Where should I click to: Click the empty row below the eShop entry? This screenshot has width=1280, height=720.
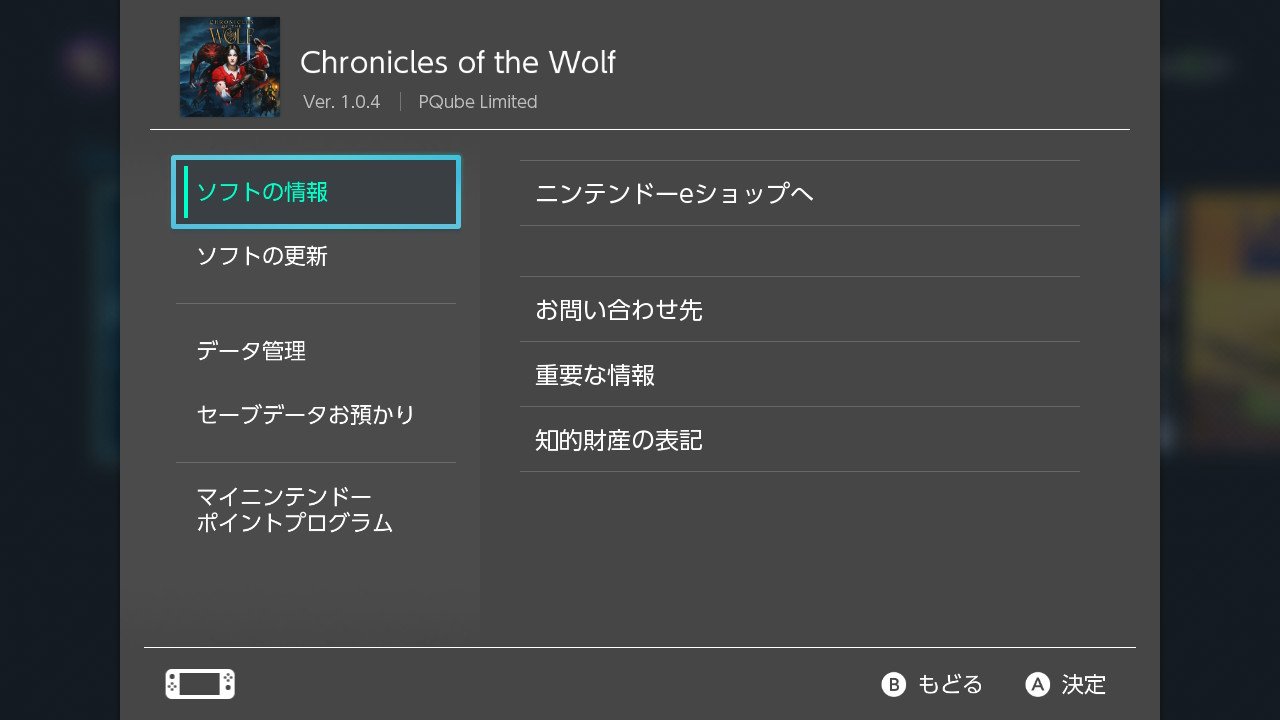800,251
